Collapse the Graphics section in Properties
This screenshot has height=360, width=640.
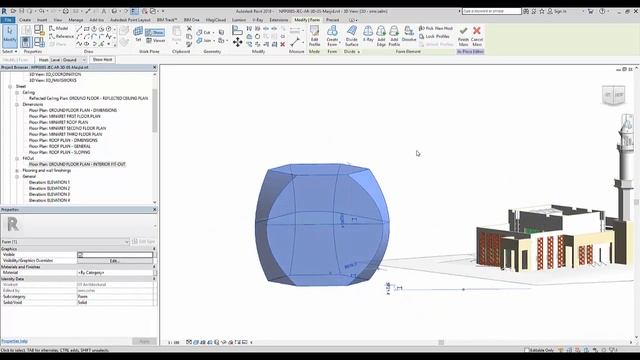[x=154, y=249]
